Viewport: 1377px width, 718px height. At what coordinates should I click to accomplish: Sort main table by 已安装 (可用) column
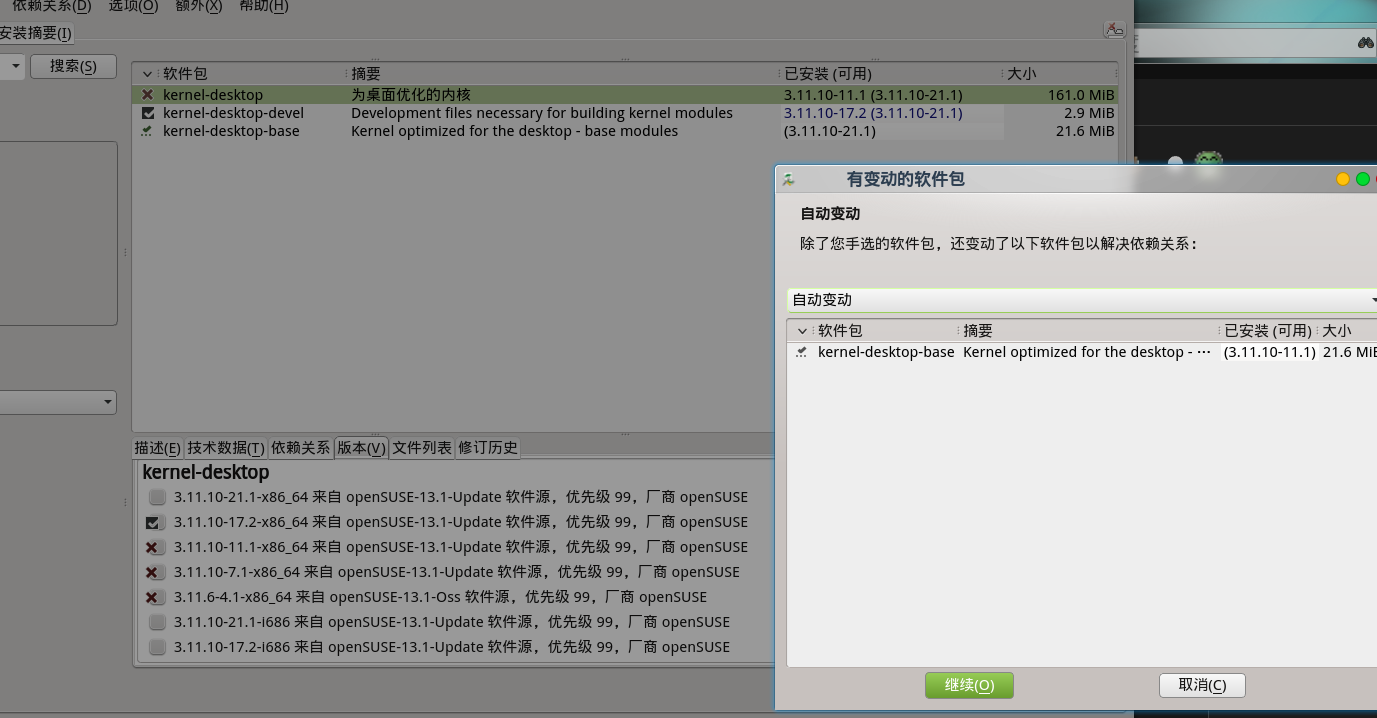click(x=828, y=74)
